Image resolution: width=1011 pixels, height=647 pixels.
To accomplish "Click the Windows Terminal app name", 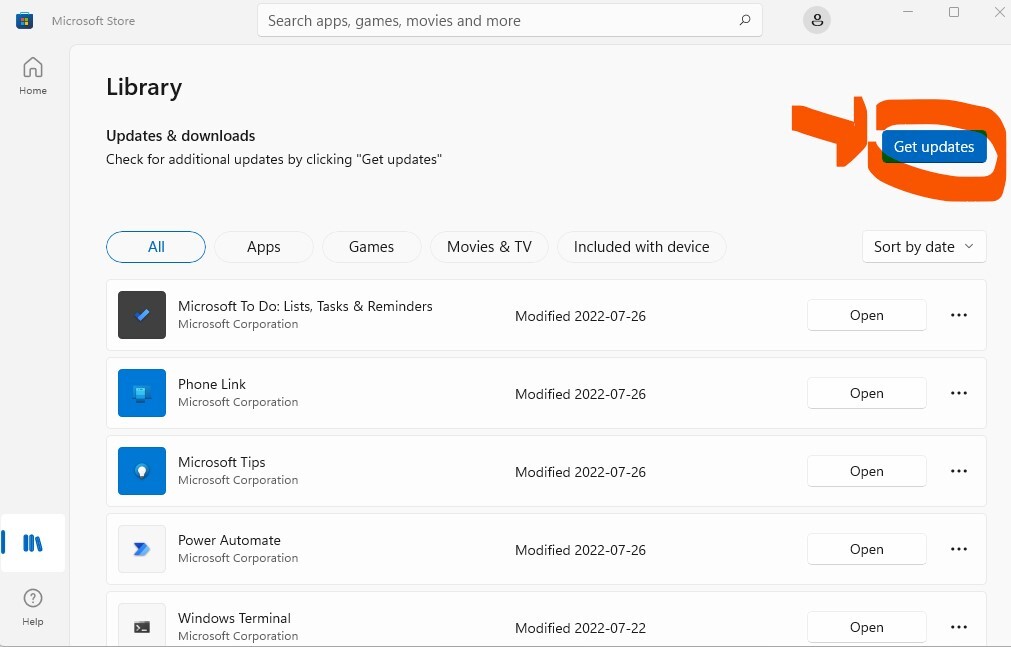I will click(234, 618).
